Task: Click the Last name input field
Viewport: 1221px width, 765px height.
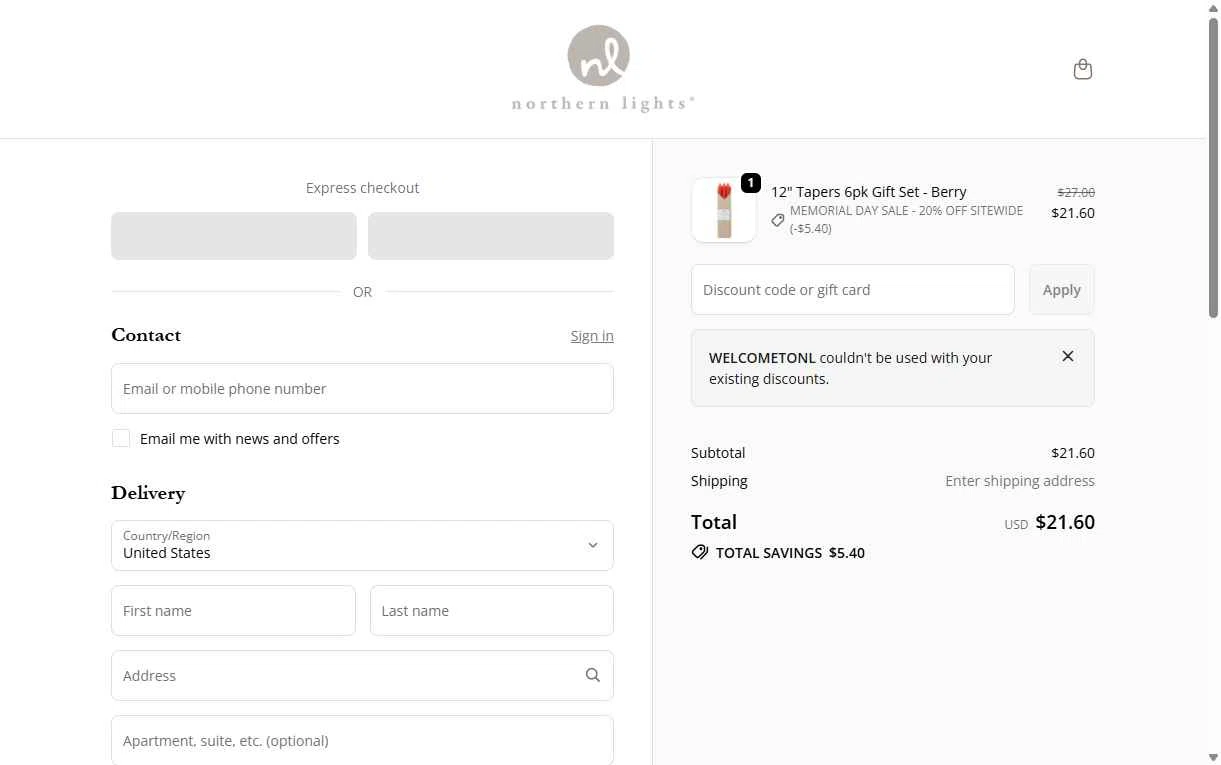Action: point(492,610)
